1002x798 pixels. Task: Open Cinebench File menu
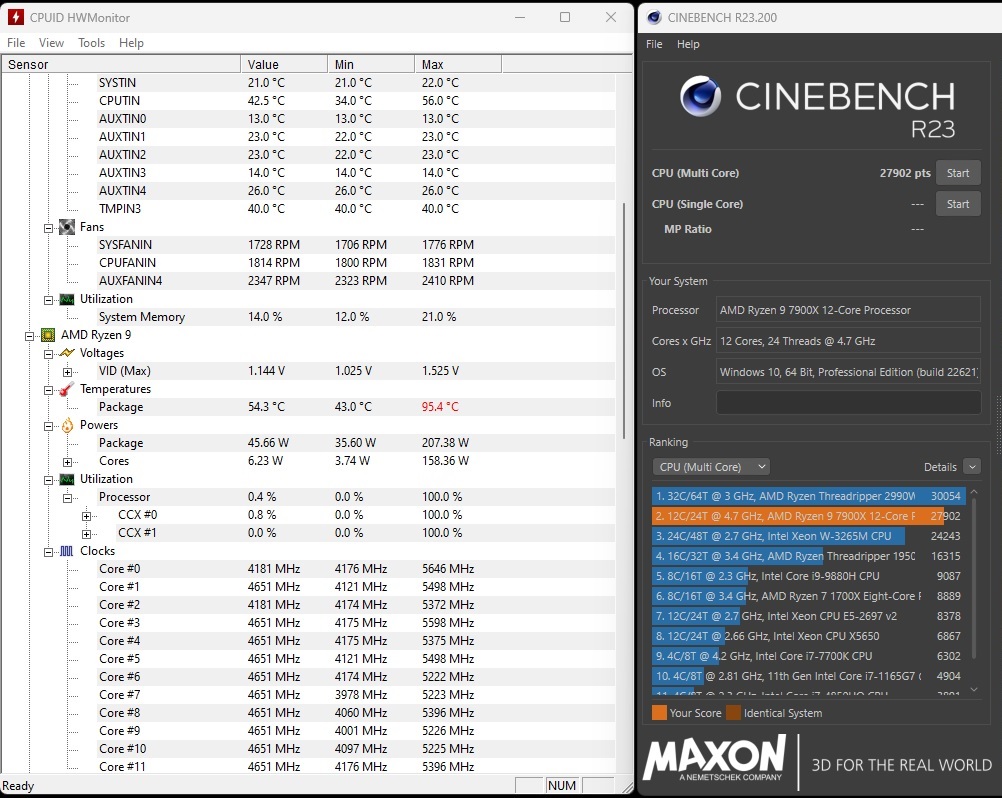pos(654,44)
